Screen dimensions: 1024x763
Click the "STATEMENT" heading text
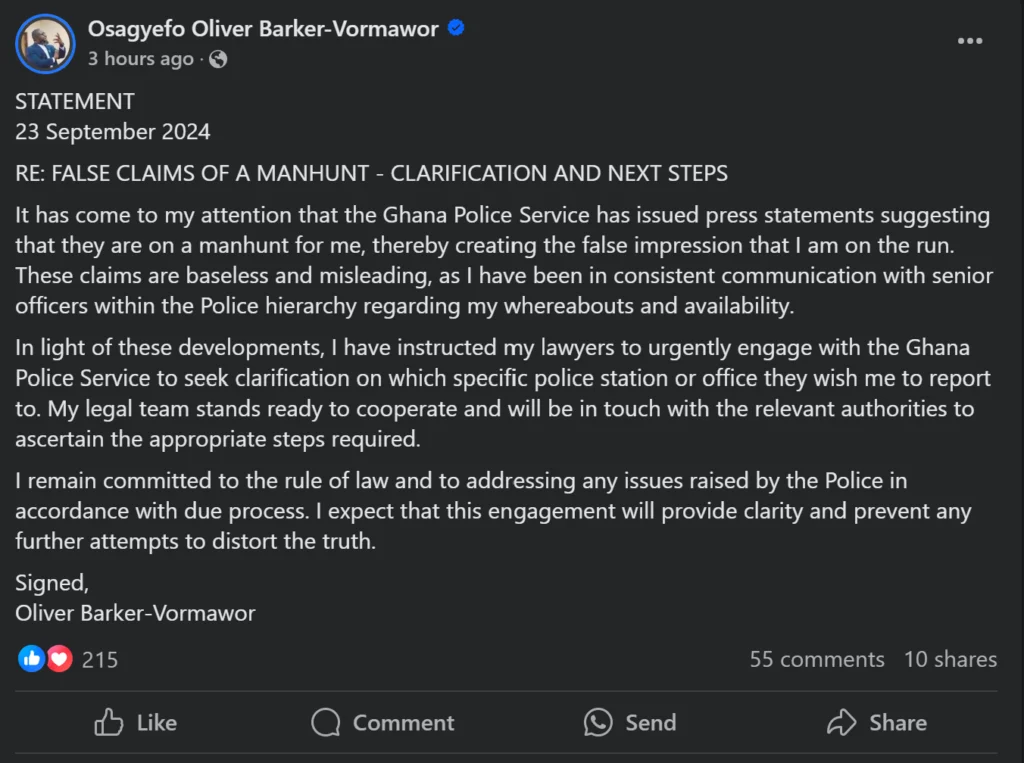75,101
